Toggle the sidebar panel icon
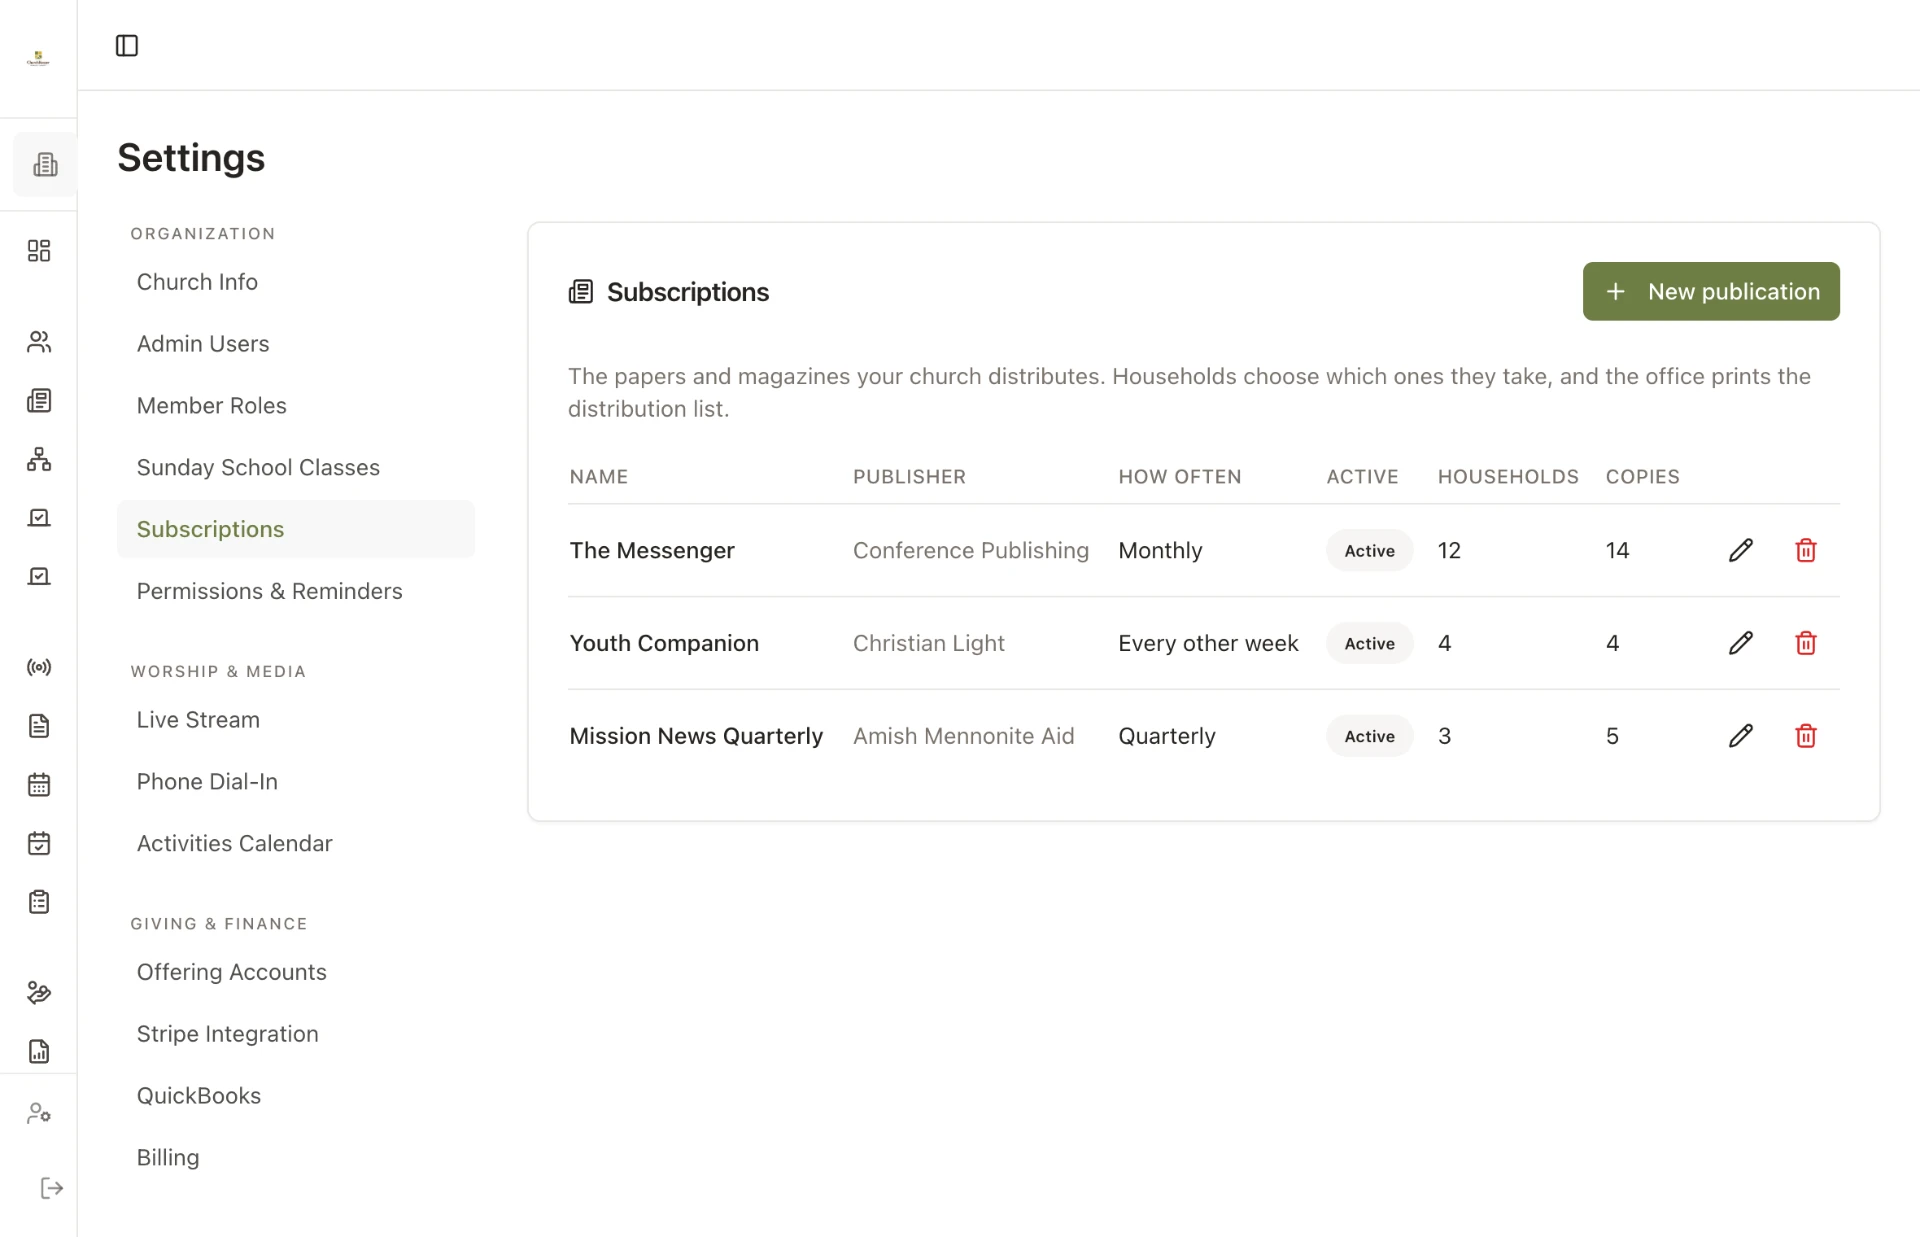1920x1237 pixels. pyautogui.click(x=127, y=45)
